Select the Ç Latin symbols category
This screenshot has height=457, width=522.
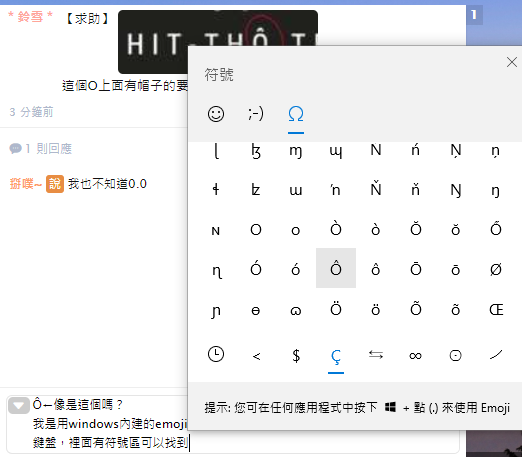click(336, 357)
